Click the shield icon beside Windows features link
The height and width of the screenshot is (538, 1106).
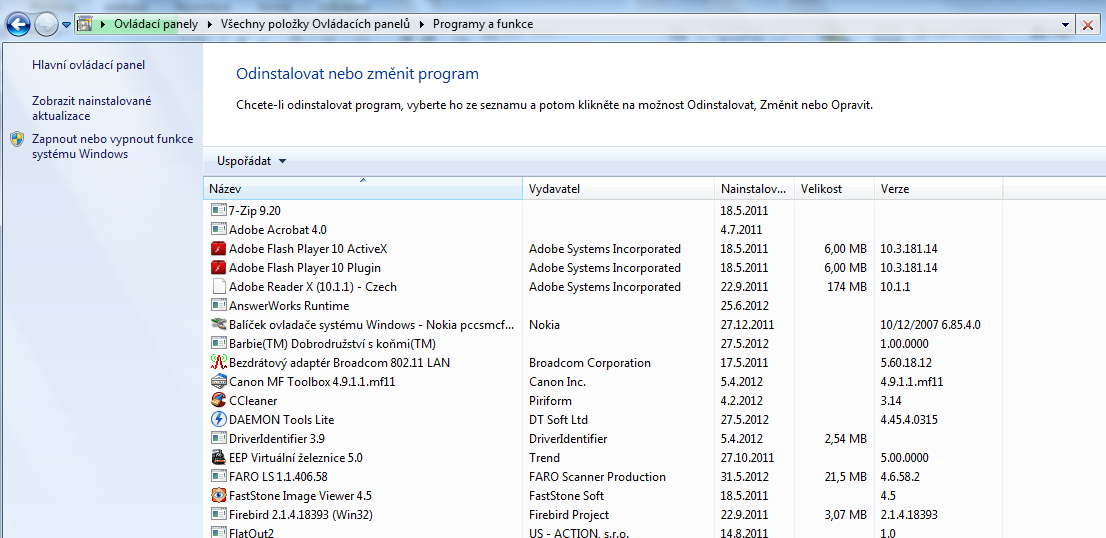17,139
